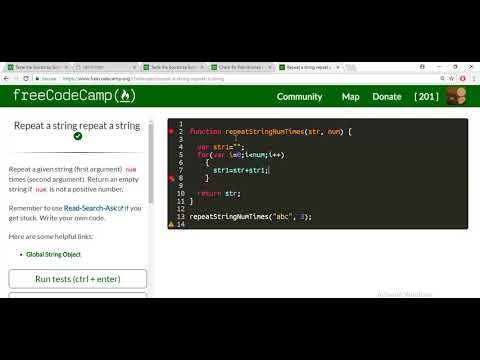Click the 'Here are some helpful links:' text
Viewport: 480px width, 360px height.
click(51, 236)
